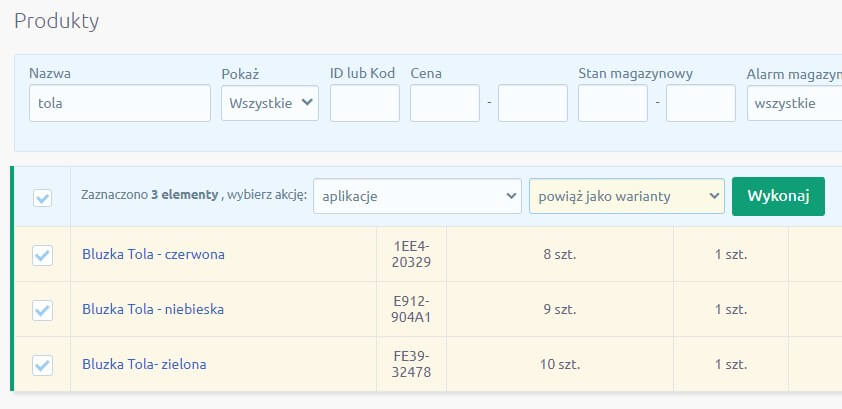The width and height of the screenshot is (842, 409).
Task: Uncheck Bluzka Tola - czerwona checkbox
Action: point(42,255)
